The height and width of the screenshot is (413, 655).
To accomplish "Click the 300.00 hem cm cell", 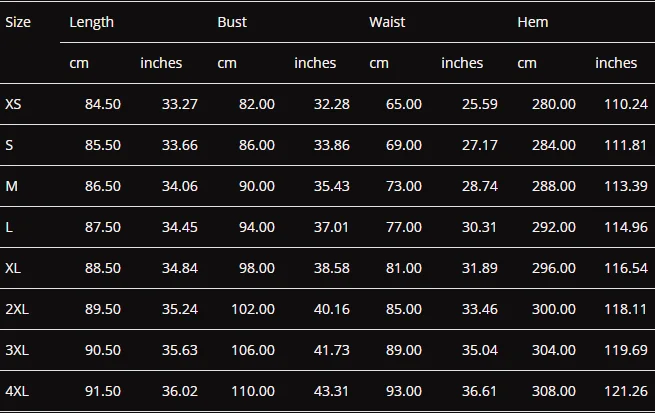I will 553,309.
